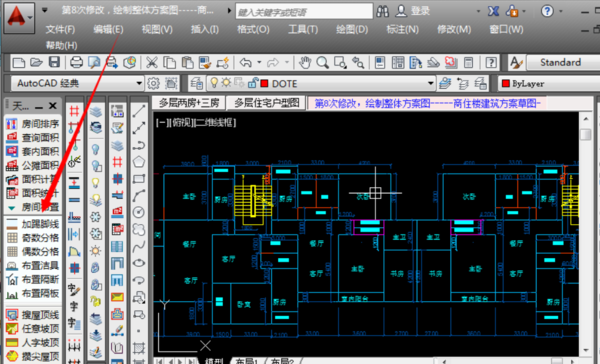Click the Open file folder icon
Image resolution: width=600 pixels, height=364 pixels.
tap(36, 62)
